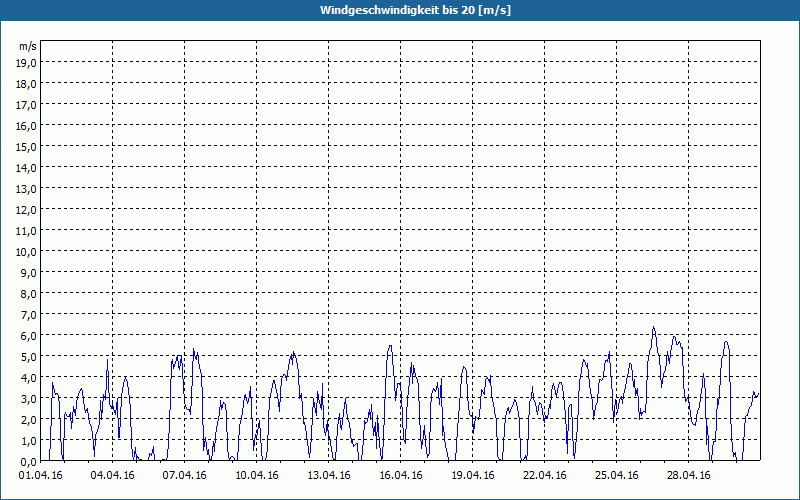Select the 16.04.16 date marker
The height and width of the screenshot is (500, 800).
[401, 476]
